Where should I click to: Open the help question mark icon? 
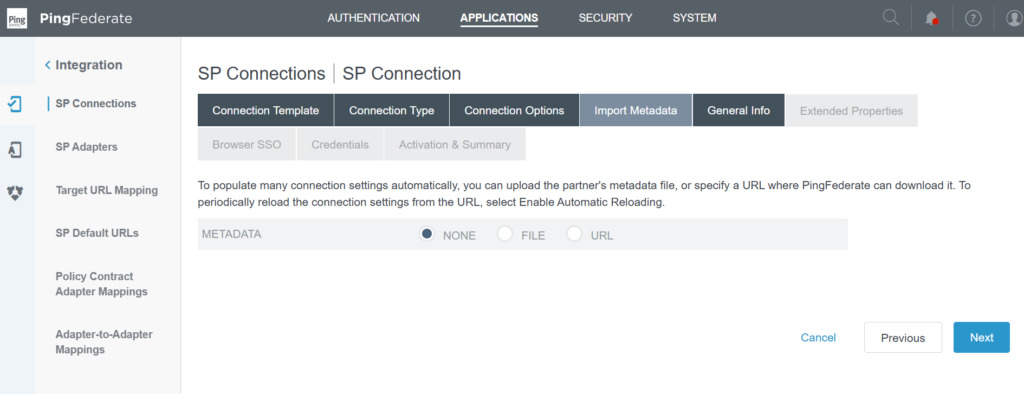[973, 18]
